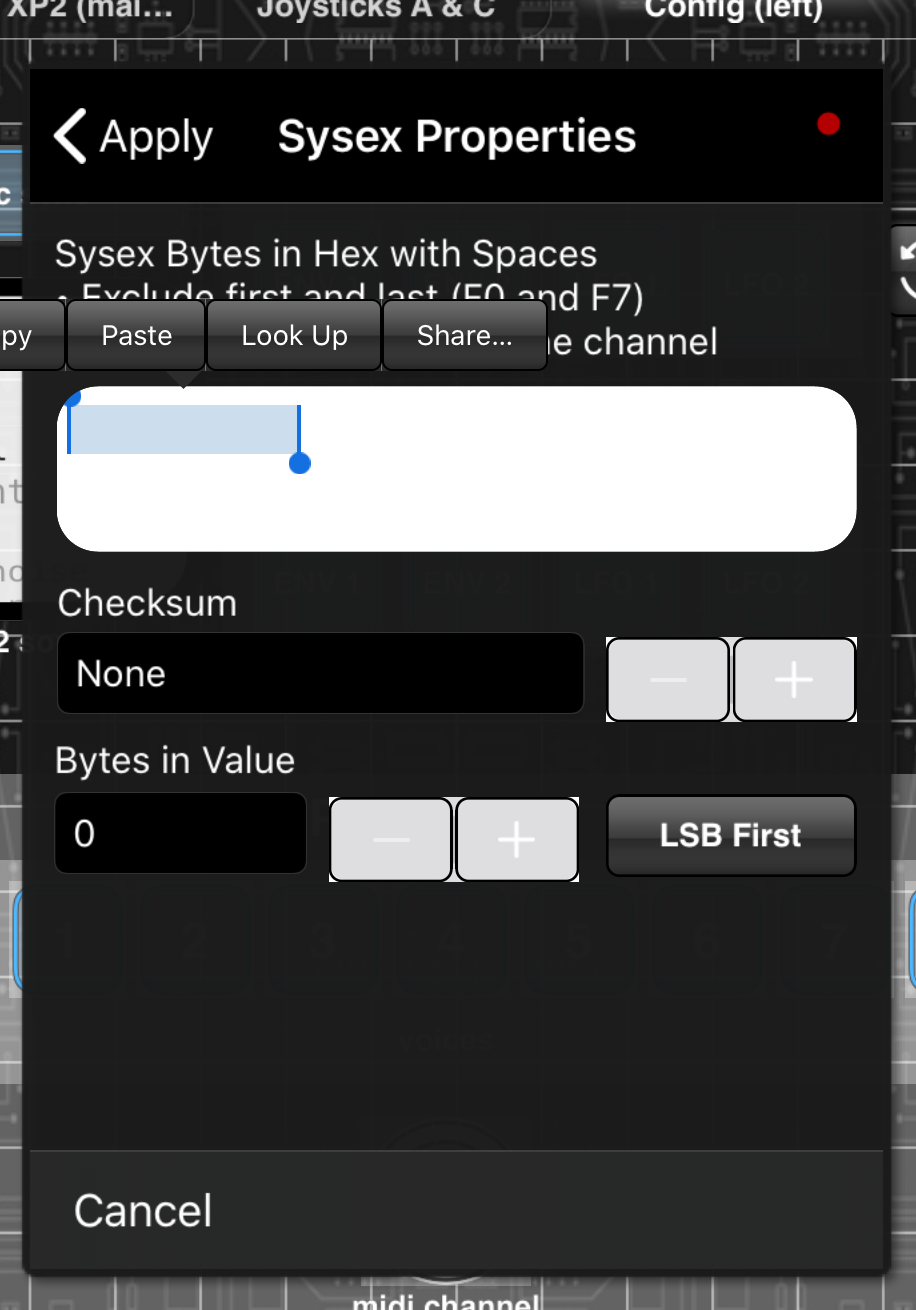The height and width of the screenshot is (1310, 916).
Task: Click the Apply button label
Action: coord(157,137)
